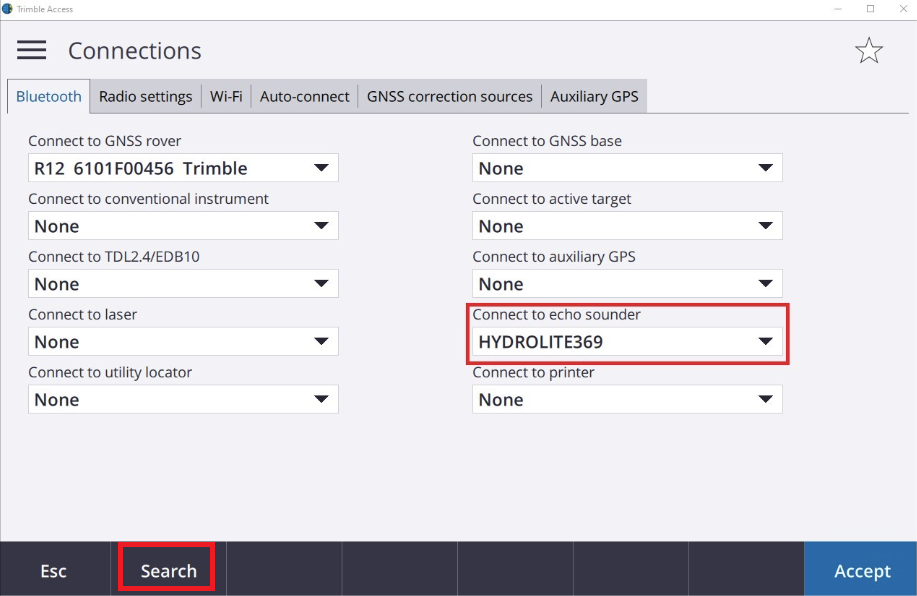Image resolution: width=917 pixels, height=596 pixels.
Task: Open the Auto-connect tab
Action: coord(304,97)
